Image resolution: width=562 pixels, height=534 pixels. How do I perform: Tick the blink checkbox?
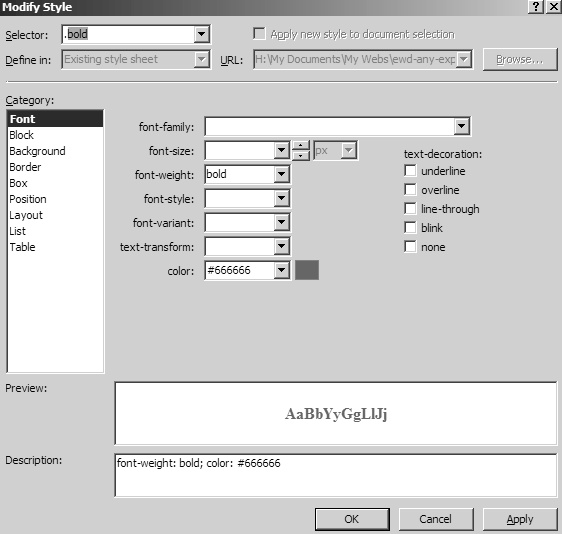(410, 228)
